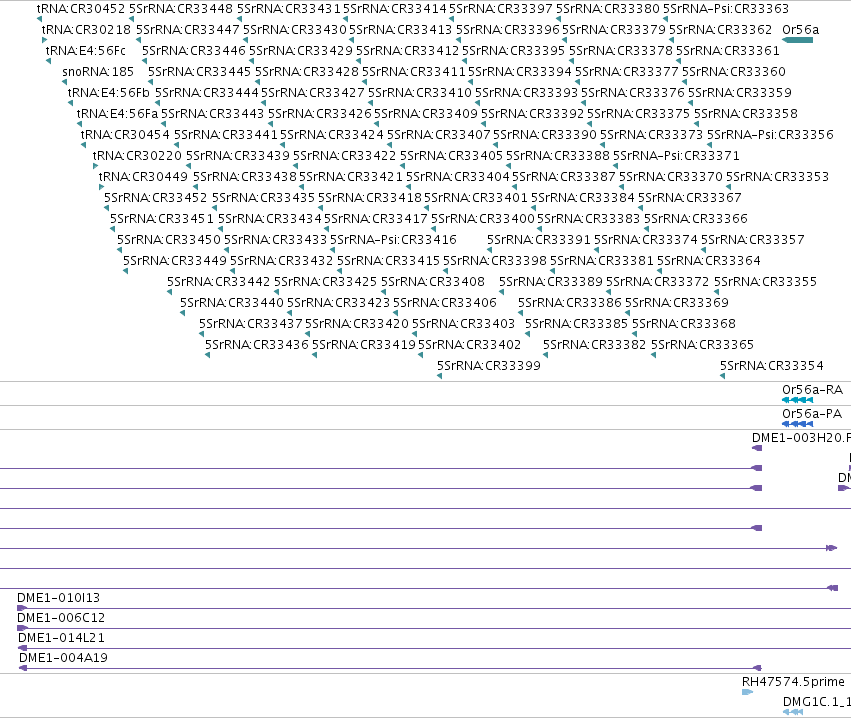Select the 5SrRNA:CR33451 label
Screen dimensions: 851x718
click(162, 219)
